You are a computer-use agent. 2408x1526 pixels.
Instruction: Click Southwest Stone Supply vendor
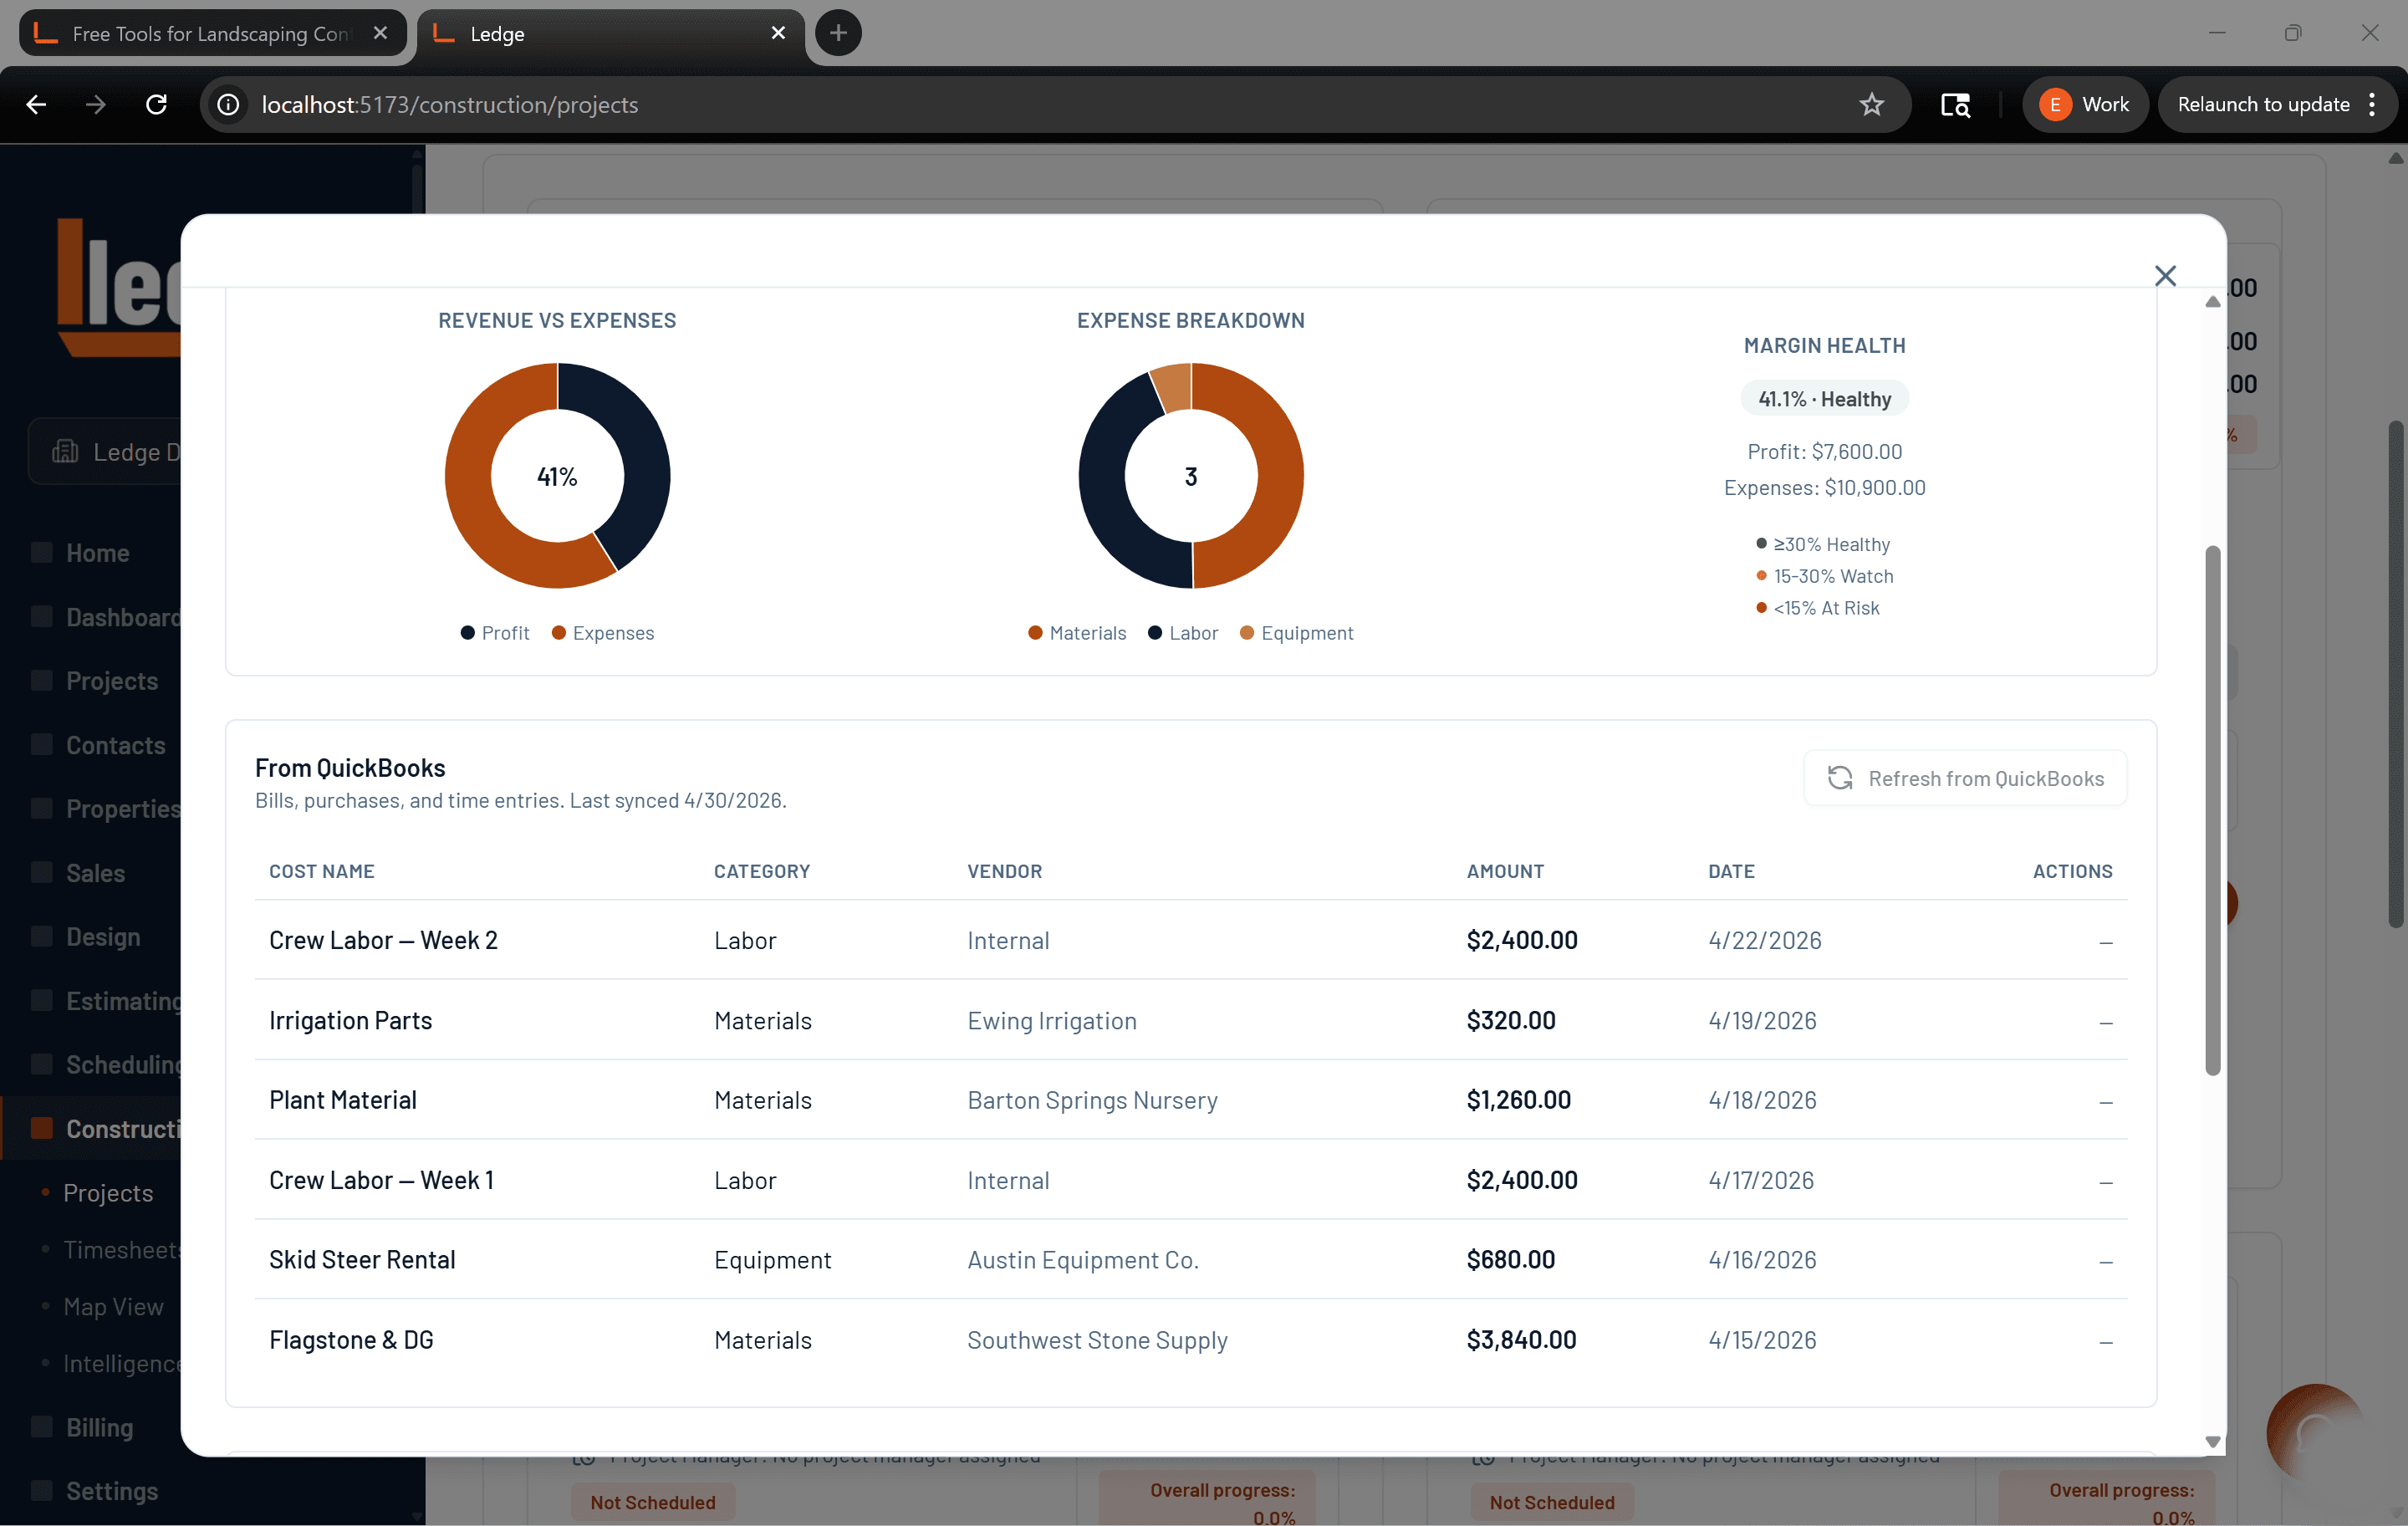tap(1097, 1340)
